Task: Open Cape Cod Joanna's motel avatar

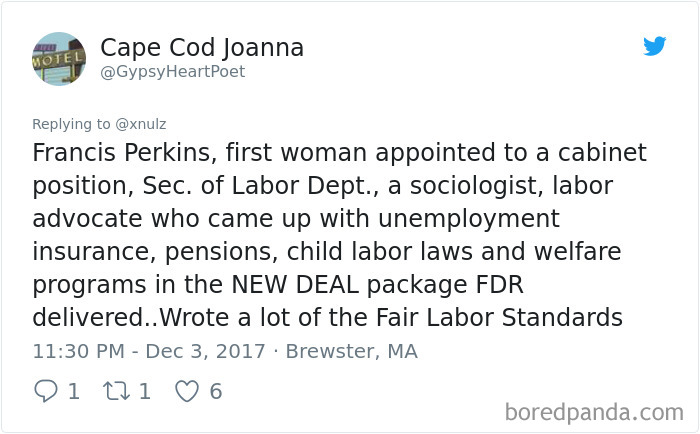Action: click(x=59, y=58)
